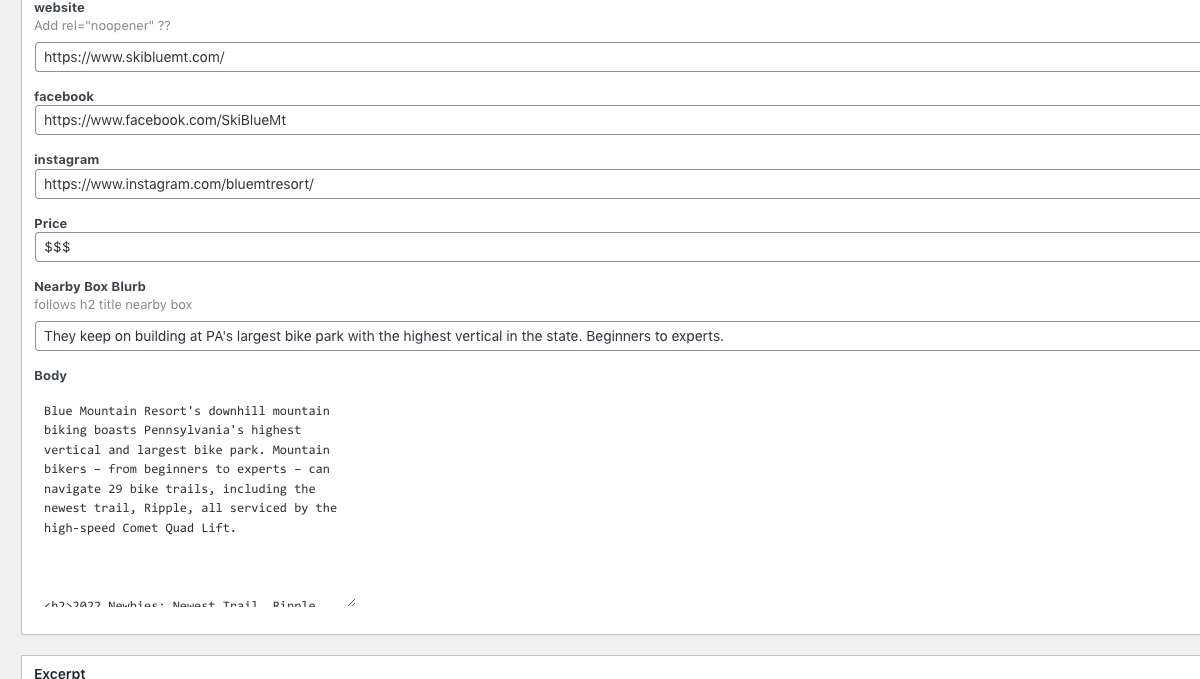Focus the facebook URL input field
Viewport: 1200px width, 679px height.
[617, 120]
